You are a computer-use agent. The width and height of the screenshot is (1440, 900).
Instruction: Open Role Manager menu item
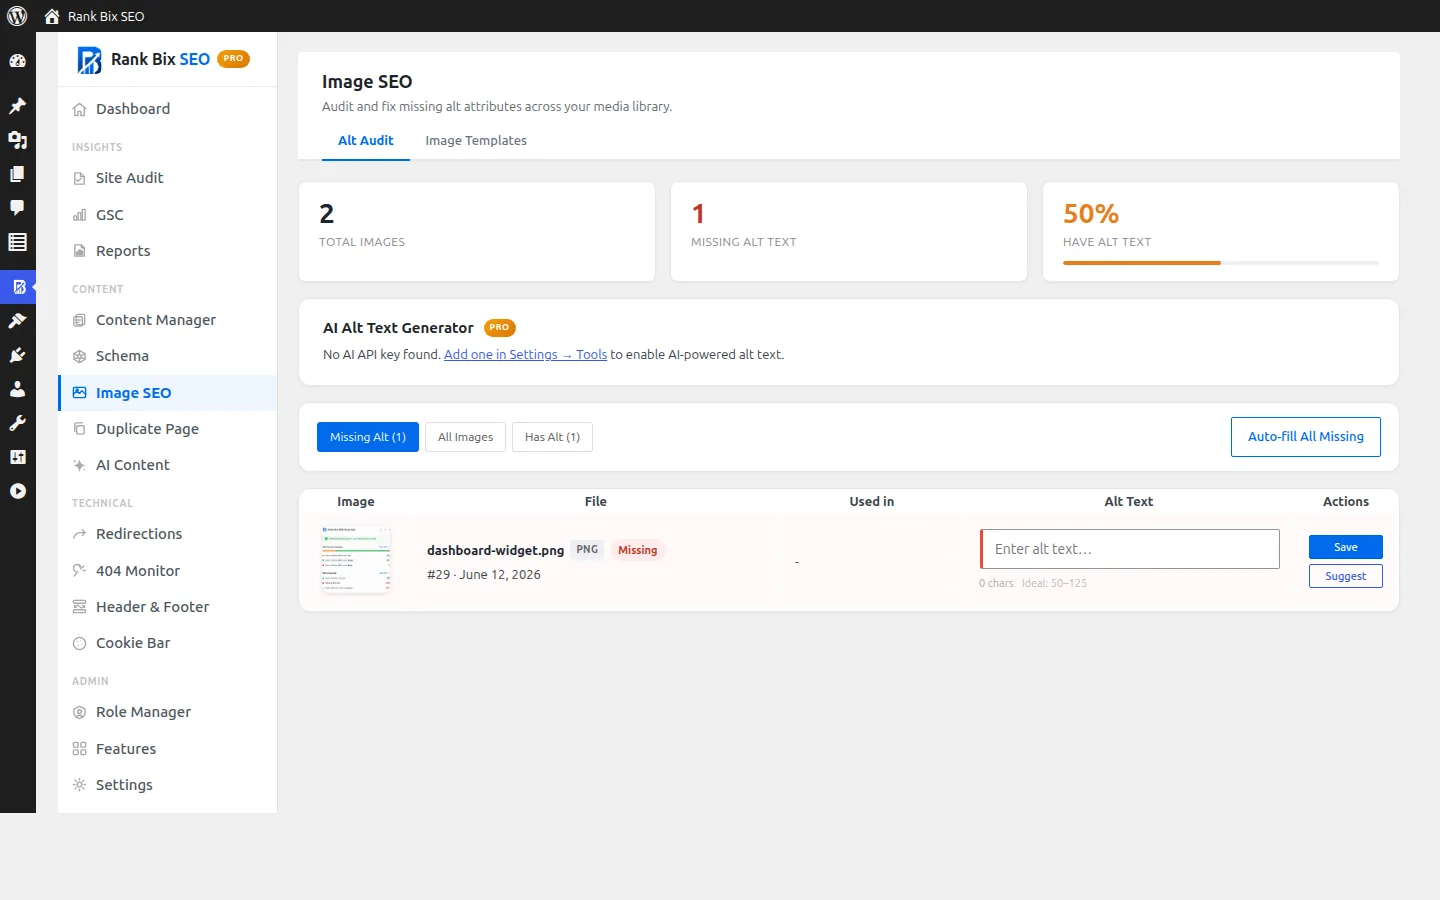point(167,712)
